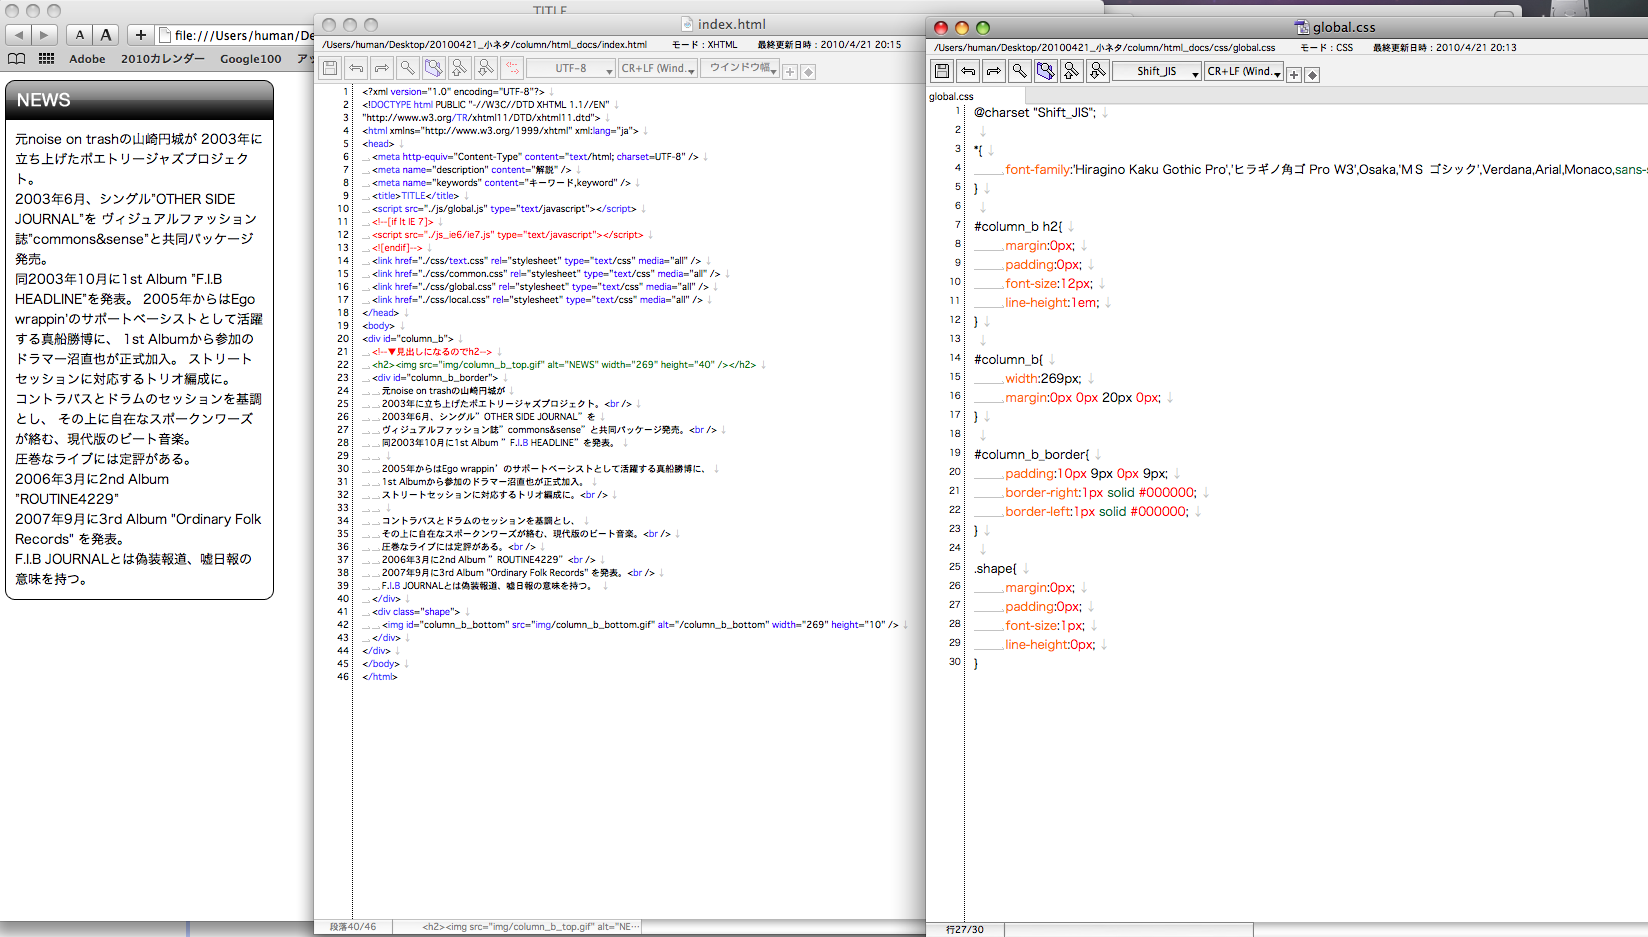1648x937 pixels.
Task: Click Find Previous icon in index.html toolbar
Action: point(460,68)
